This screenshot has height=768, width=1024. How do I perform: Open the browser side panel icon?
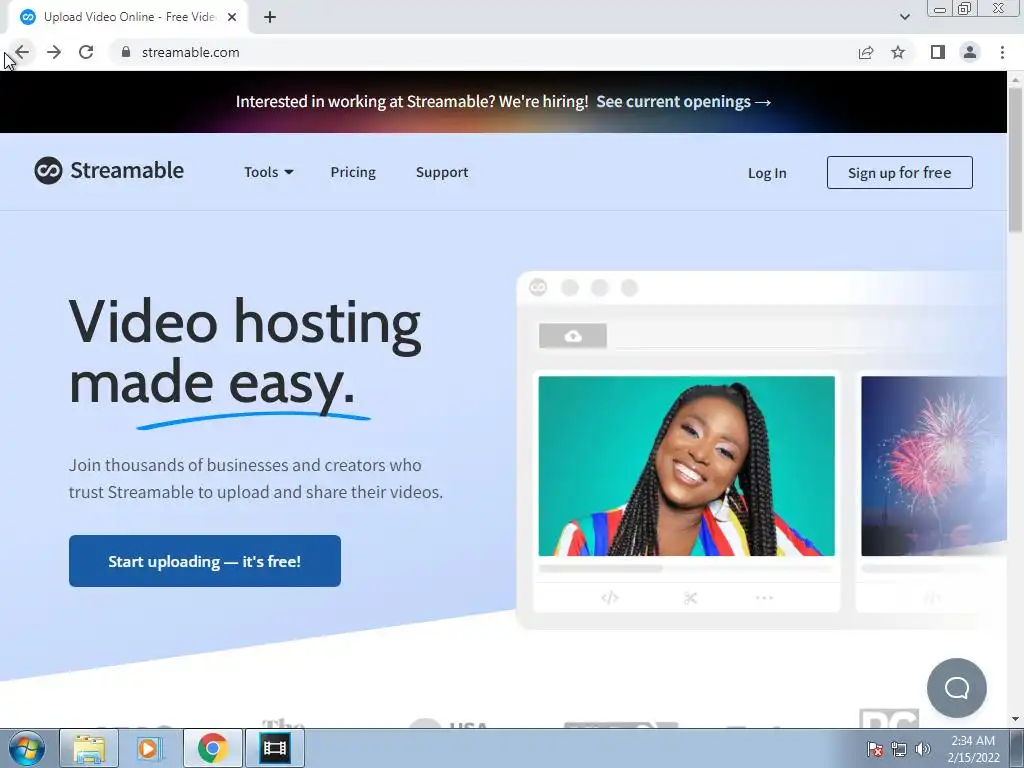point(938,52)
